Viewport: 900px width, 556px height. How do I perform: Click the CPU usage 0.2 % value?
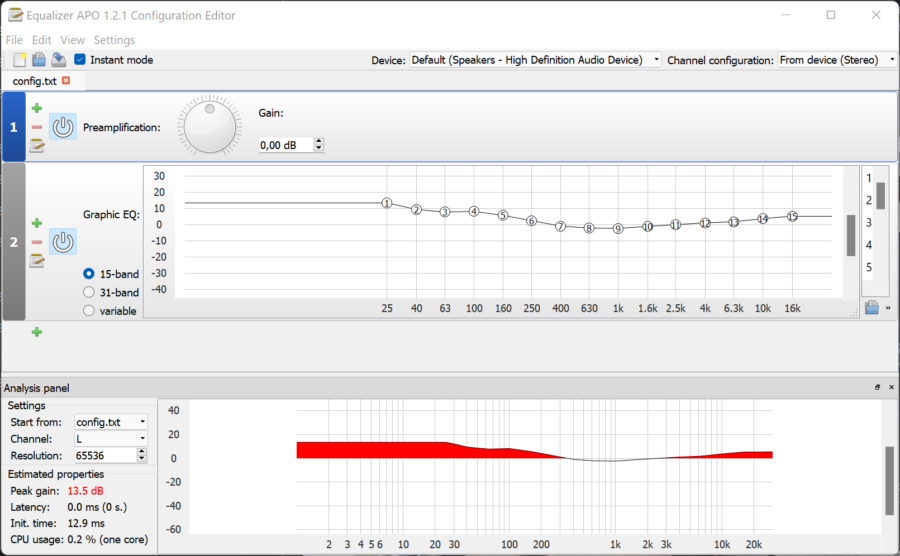coord(107,539)
